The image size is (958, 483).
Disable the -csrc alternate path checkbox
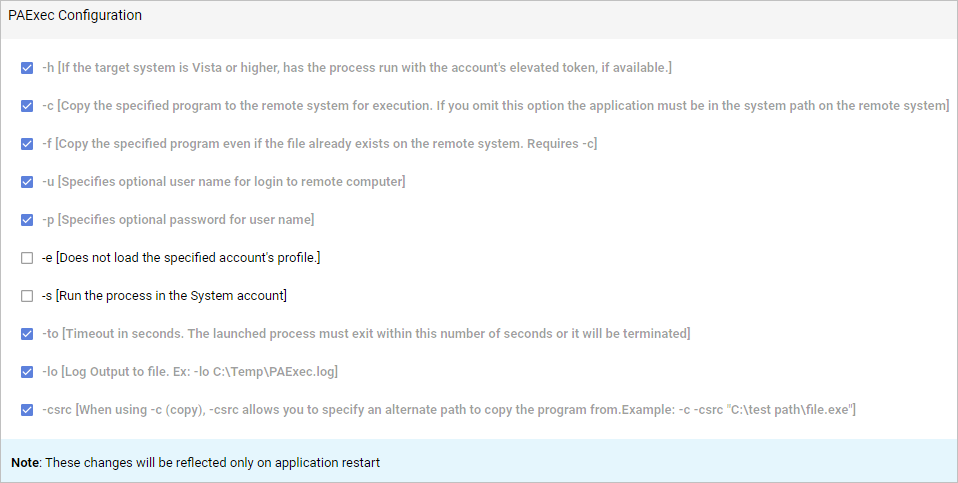coord(27,410)
